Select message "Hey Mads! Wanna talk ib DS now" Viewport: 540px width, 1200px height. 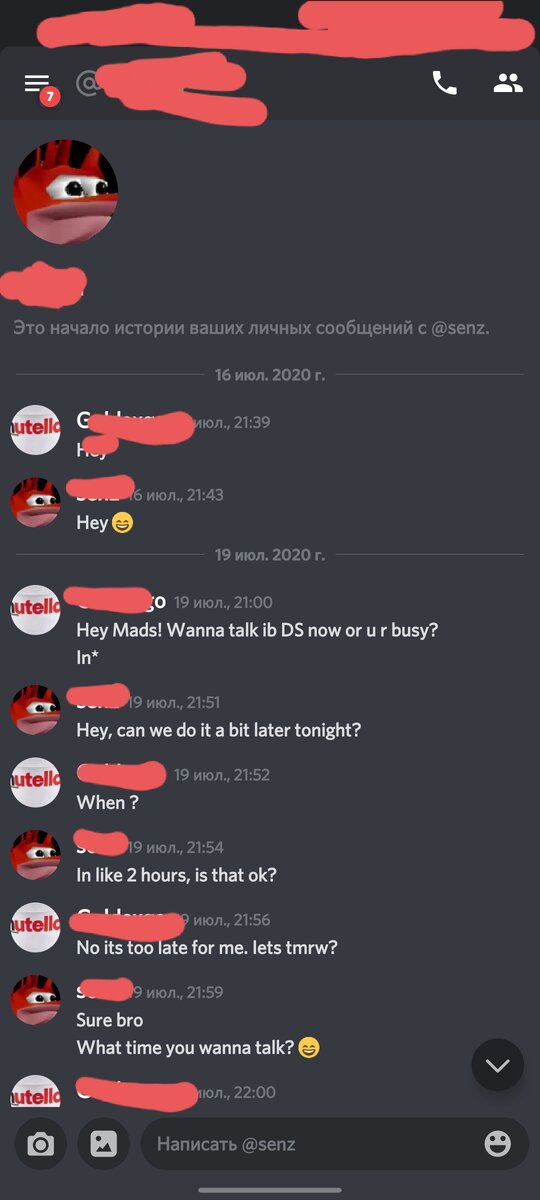tap(258, 631)
